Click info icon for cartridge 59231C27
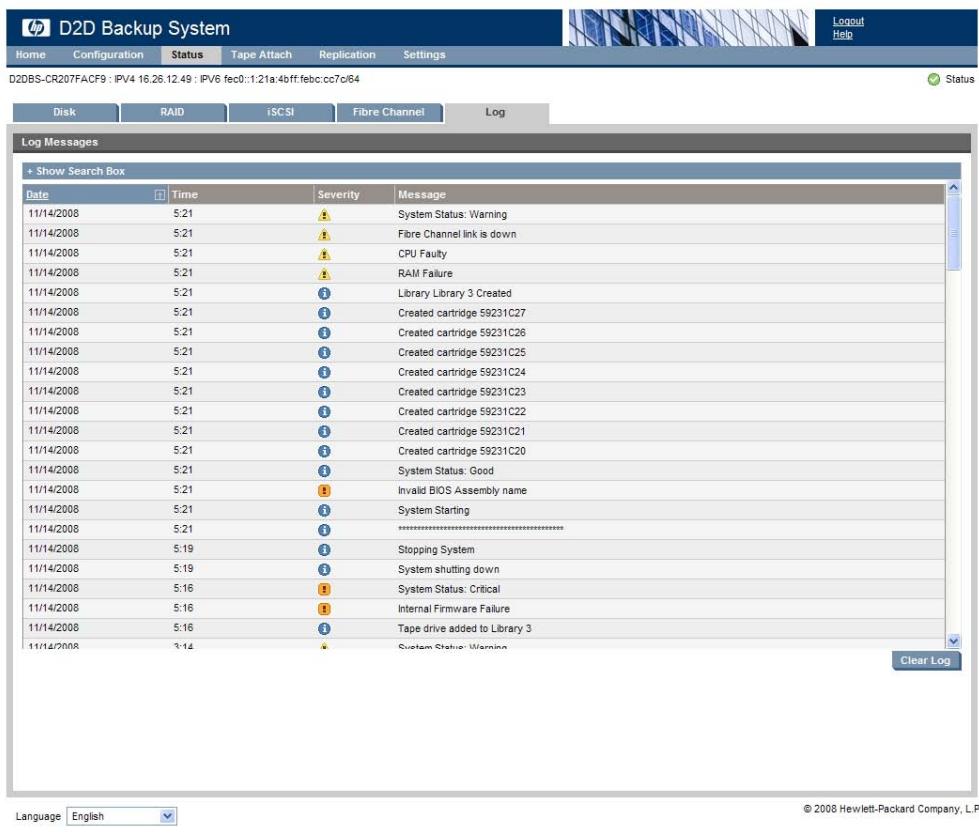This screenshot has width=979, height=834. coord(324,313)
